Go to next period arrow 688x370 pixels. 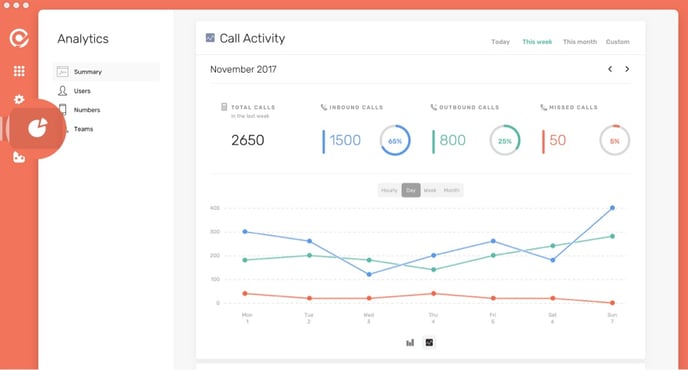pyautogui.click(x=627, y=69)
